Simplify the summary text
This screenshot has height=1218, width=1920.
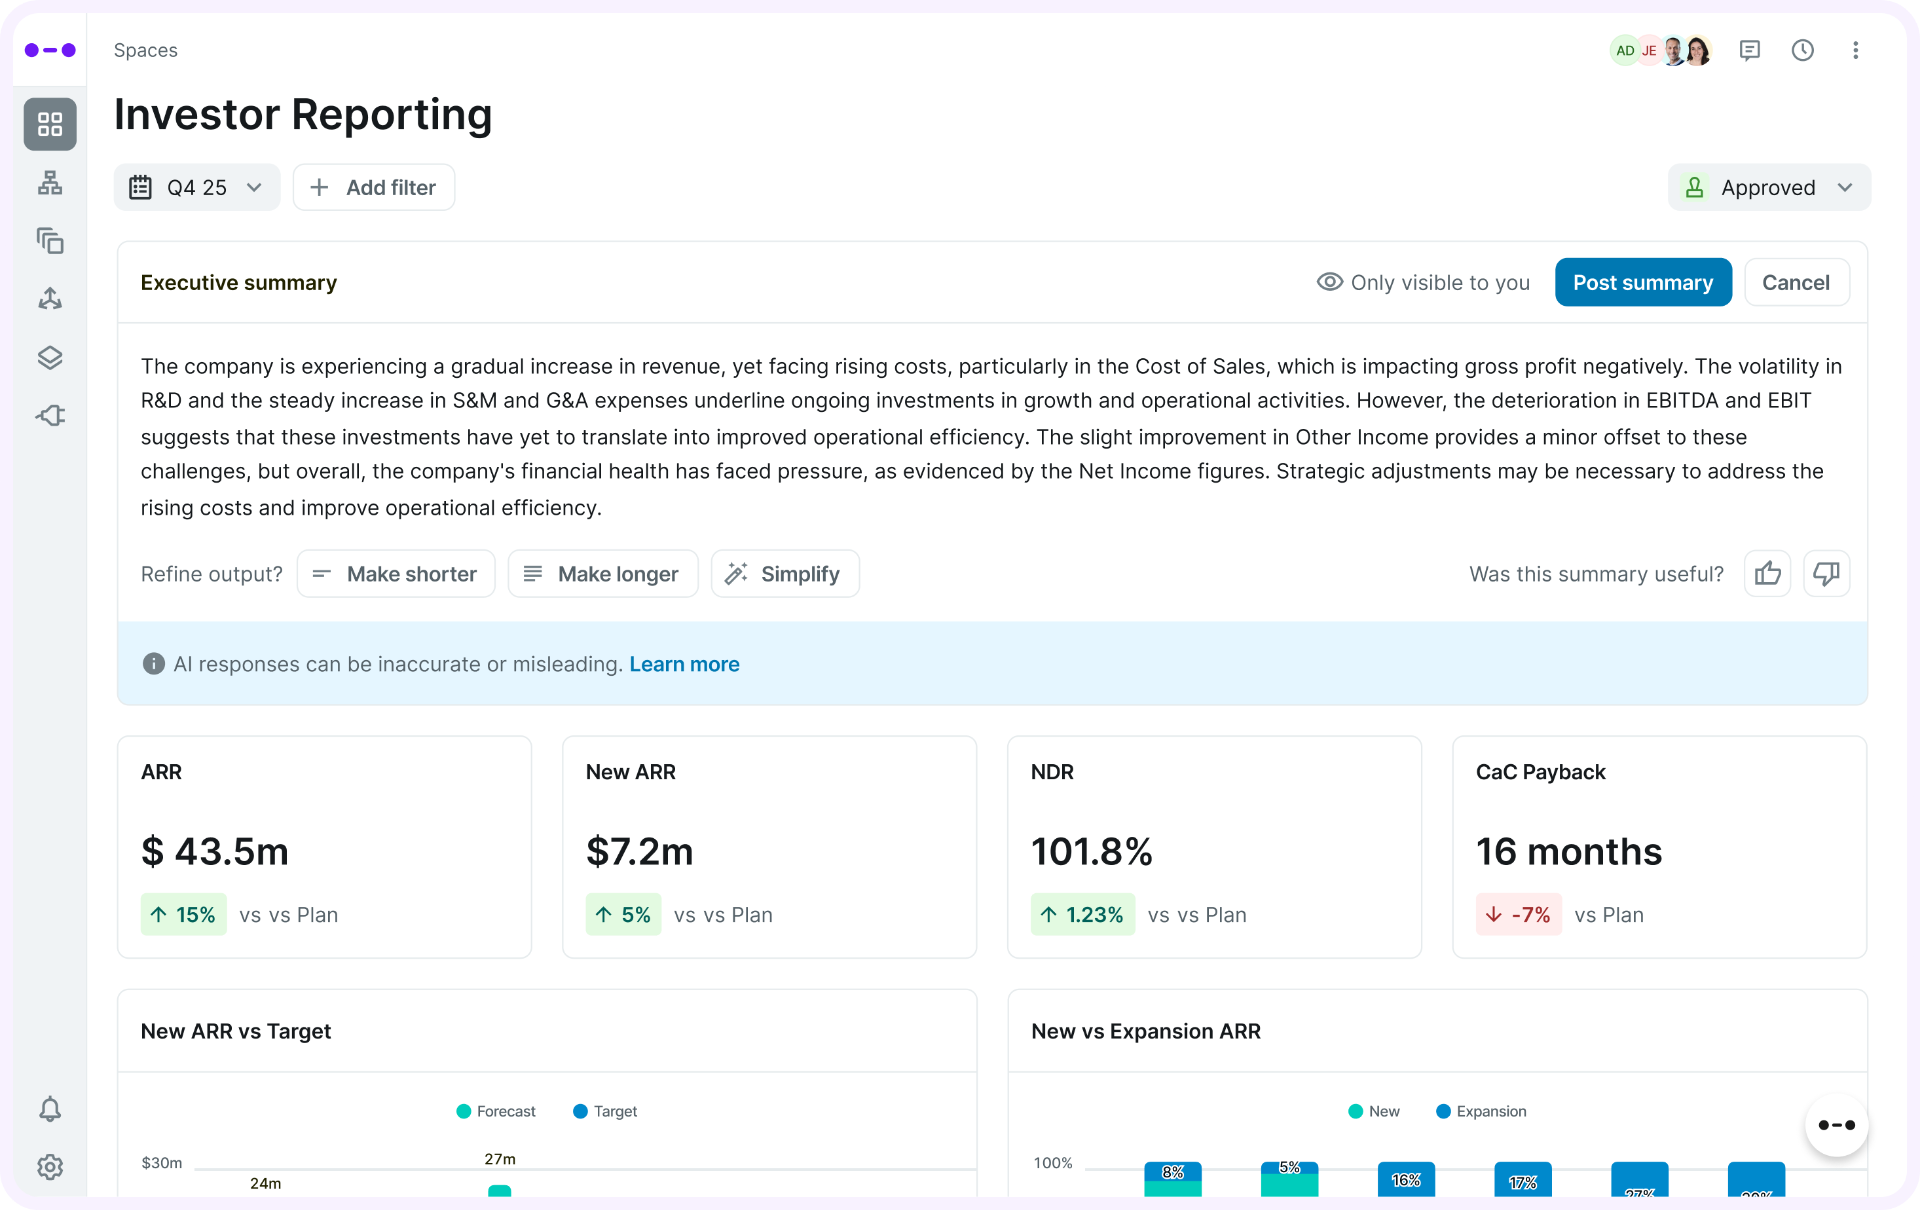tap(785, 574)
